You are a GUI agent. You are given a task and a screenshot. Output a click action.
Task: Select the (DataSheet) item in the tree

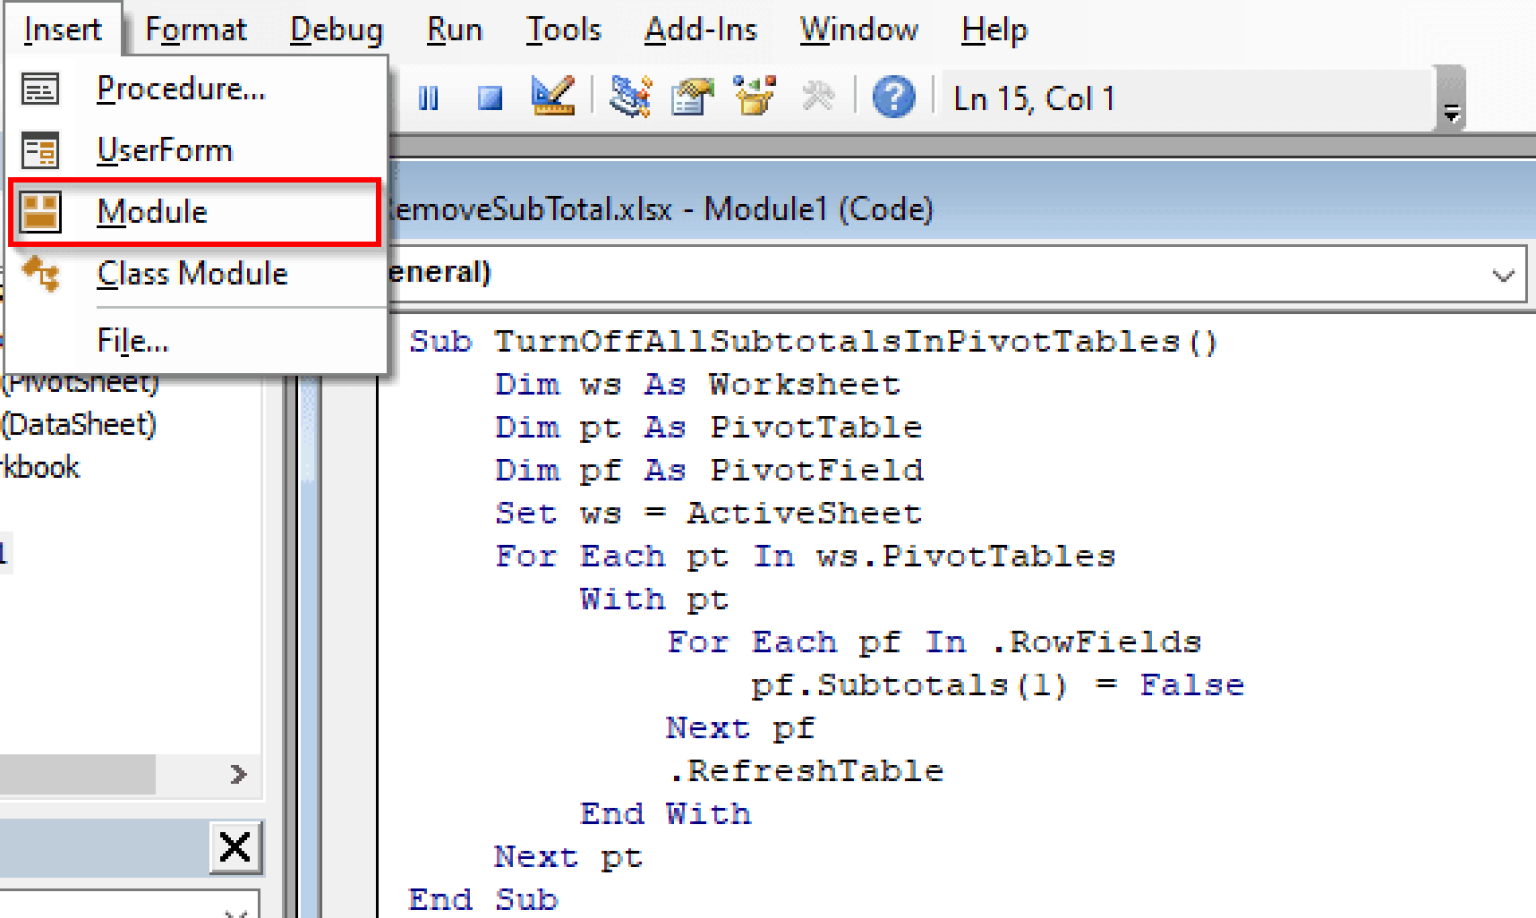tap(80, 424)
